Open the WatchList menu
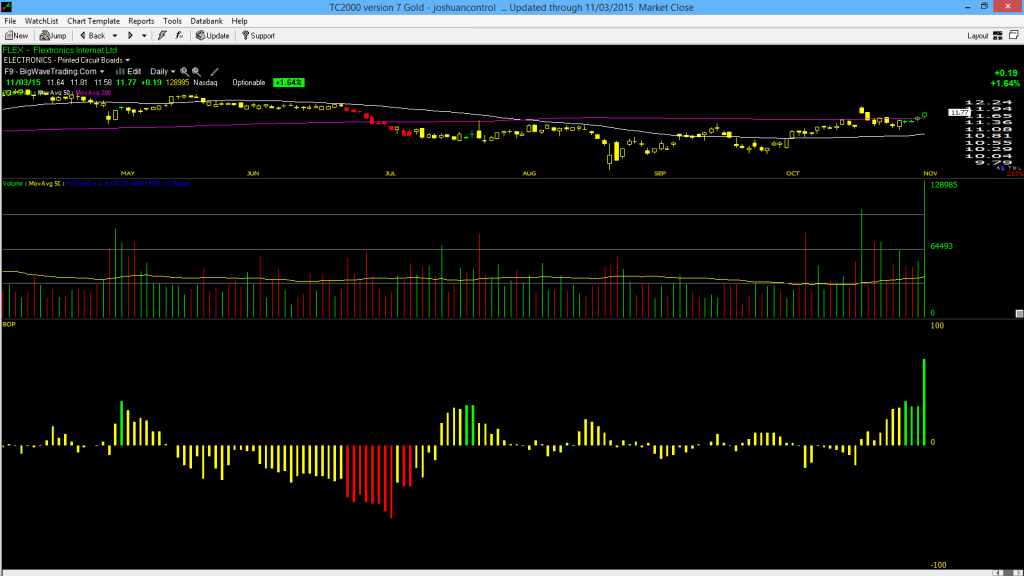Screen dimensions: 1024x576 (x=41, y=21)
